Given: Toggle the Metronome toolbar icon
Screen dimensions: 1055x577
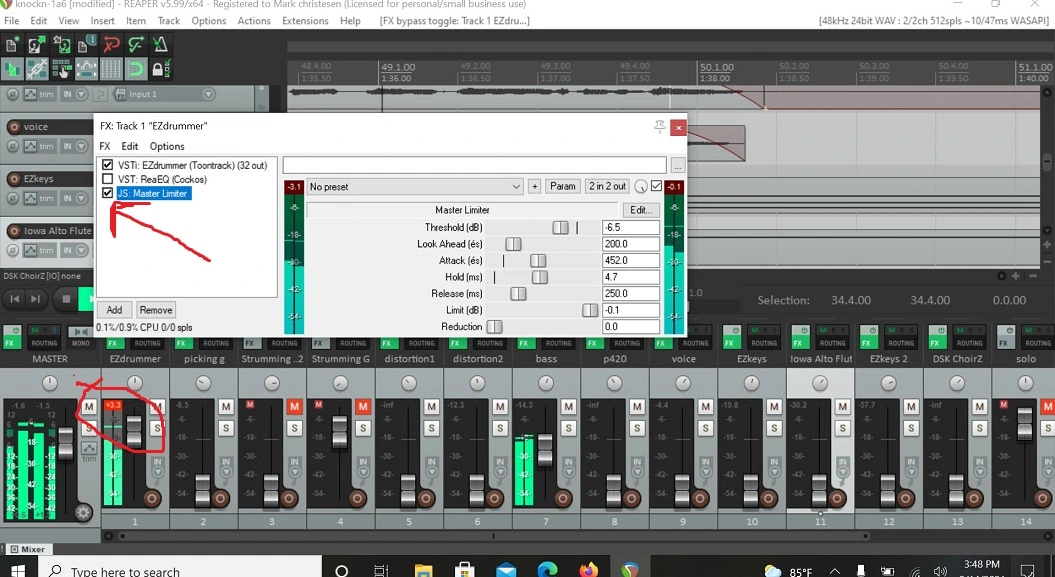Looking at the screenshot, I should [x=160, y=45].
